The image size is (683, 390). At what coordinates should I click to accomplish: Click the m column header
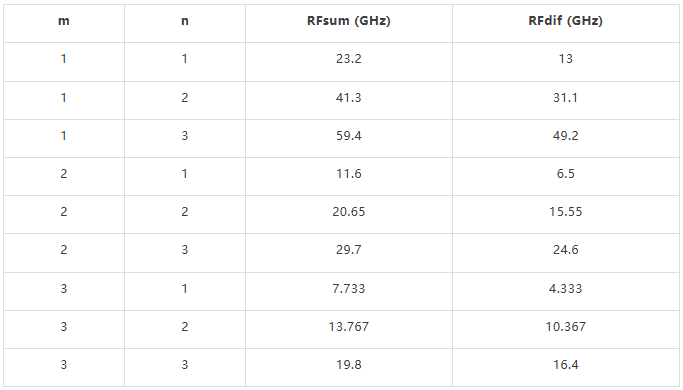click(x=64, y=20)
